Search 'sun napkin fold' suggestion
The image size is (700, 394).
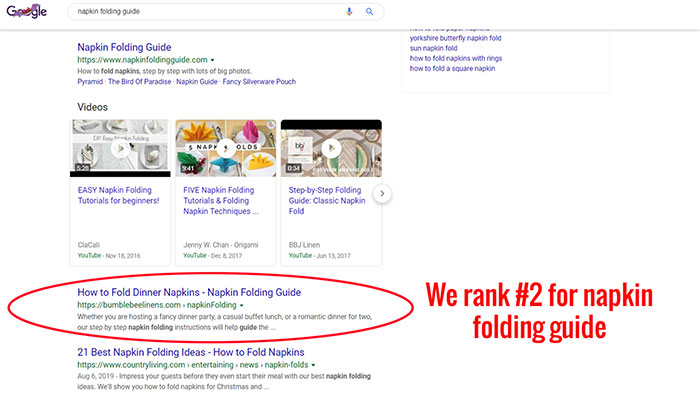433,48
